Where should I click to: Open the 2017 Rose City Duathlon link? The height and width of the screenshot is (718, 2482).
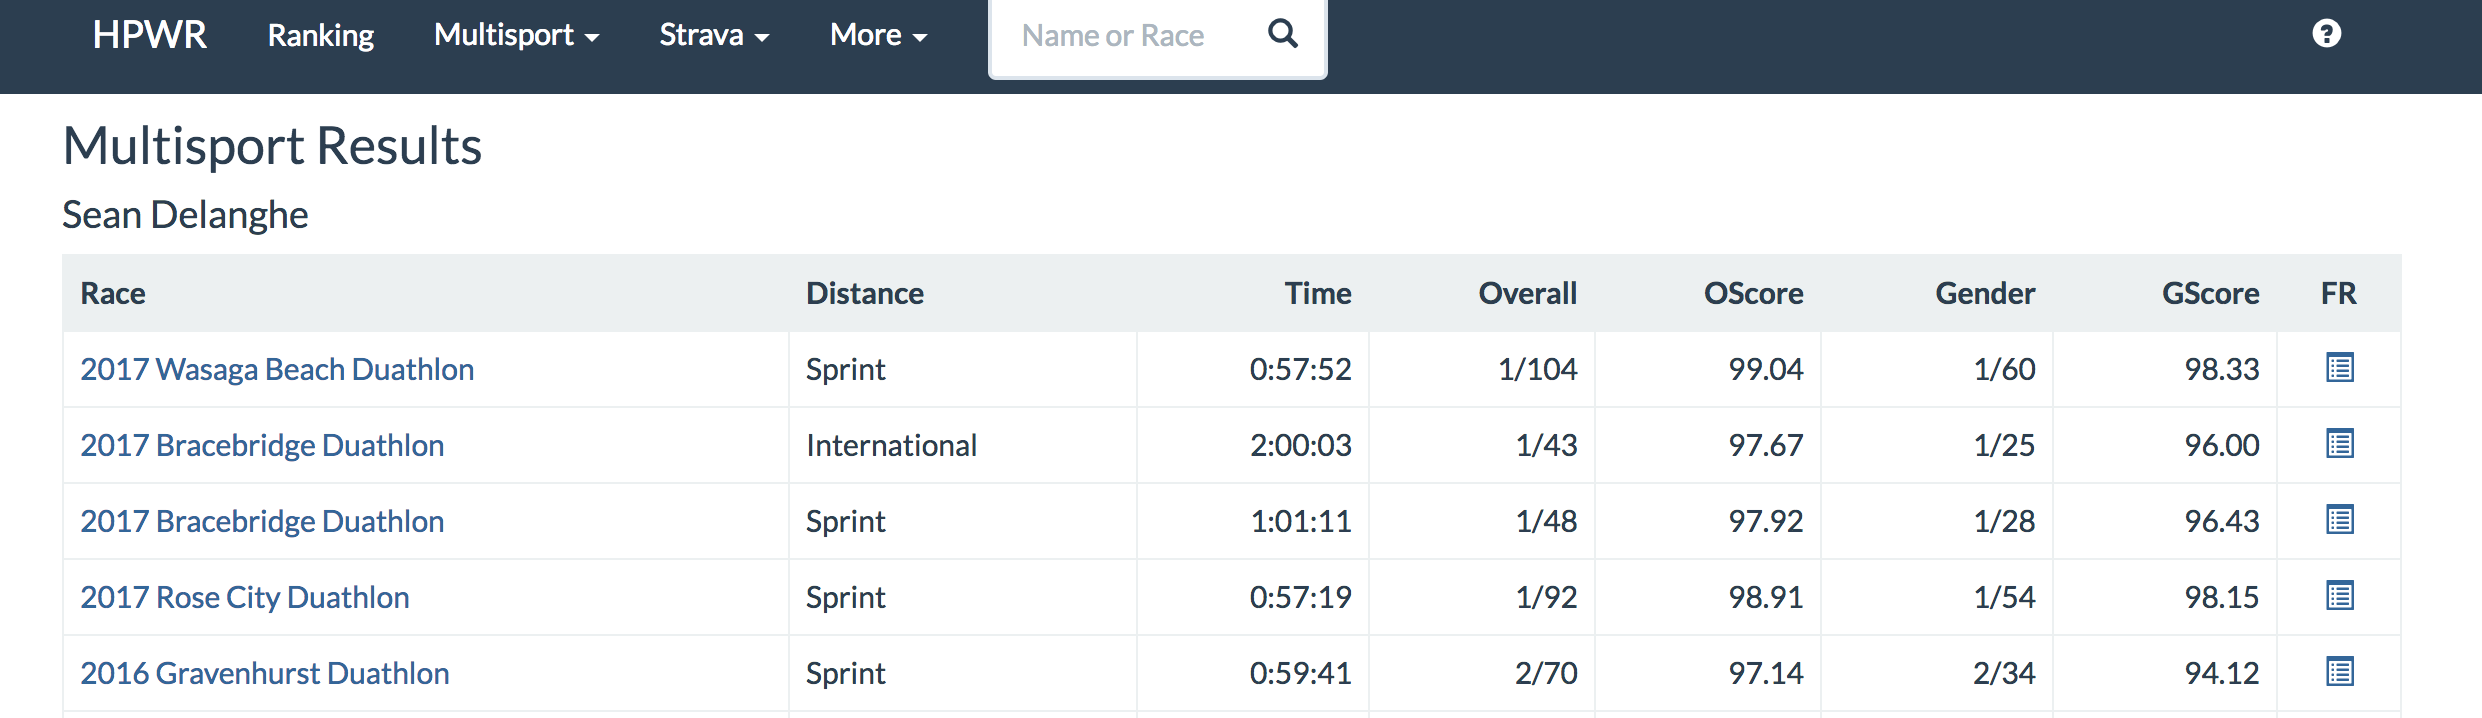pos(245,597)
